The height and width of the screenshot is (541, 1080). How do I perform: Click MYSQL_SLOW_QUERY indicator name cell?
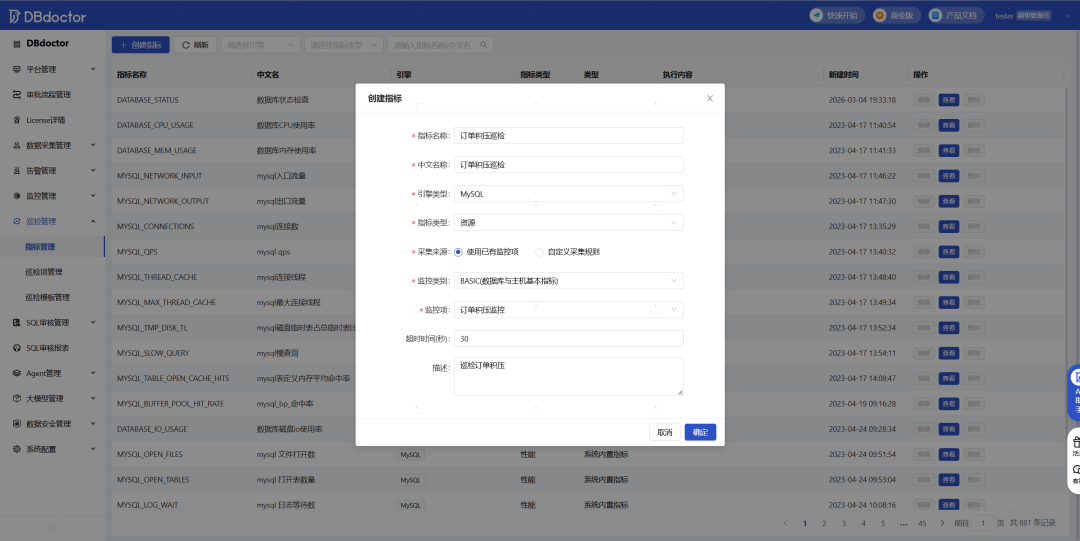(x=153, y=353)
